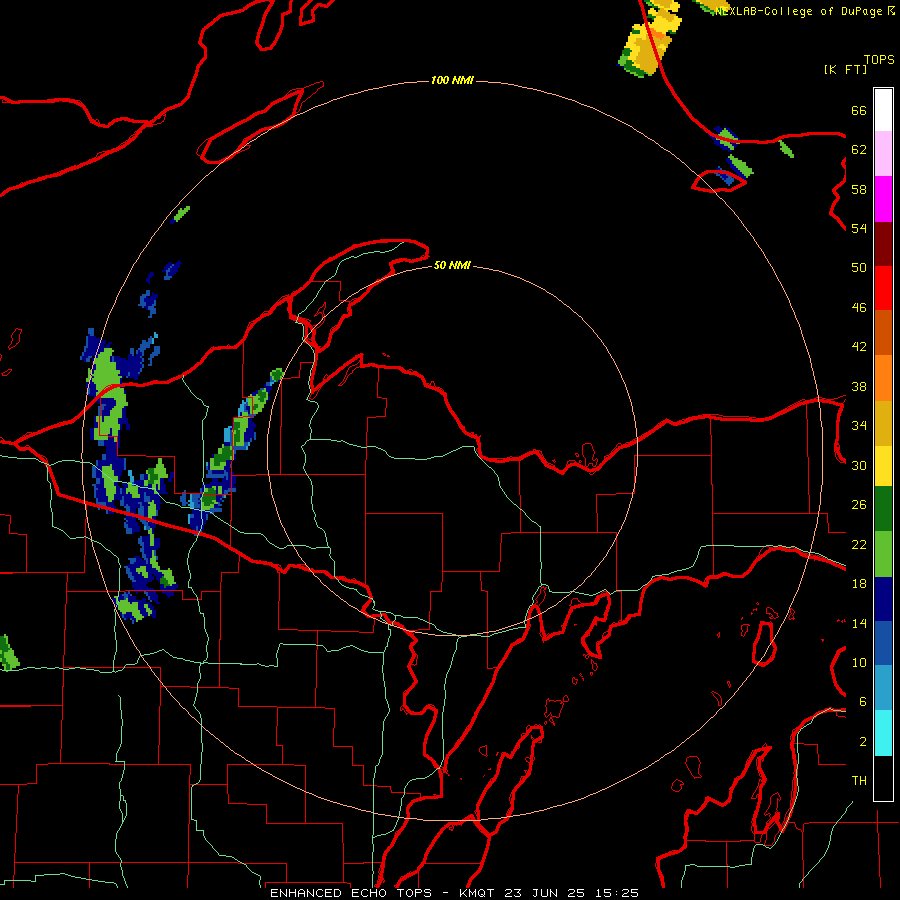Click the legend value '54'
The width and height of the screenshot is (900, 900).
point(859,228)
